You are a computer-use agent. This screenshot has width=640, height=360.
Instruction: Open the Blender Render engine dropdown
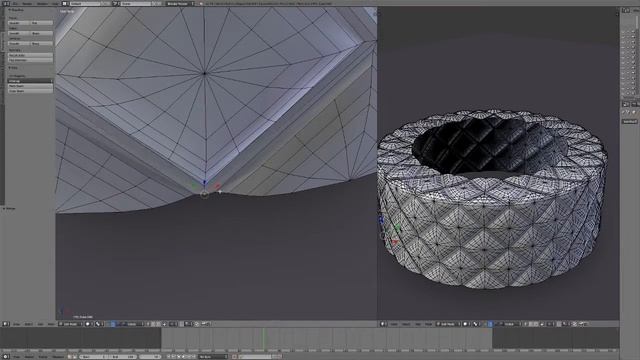click(180, 3)
